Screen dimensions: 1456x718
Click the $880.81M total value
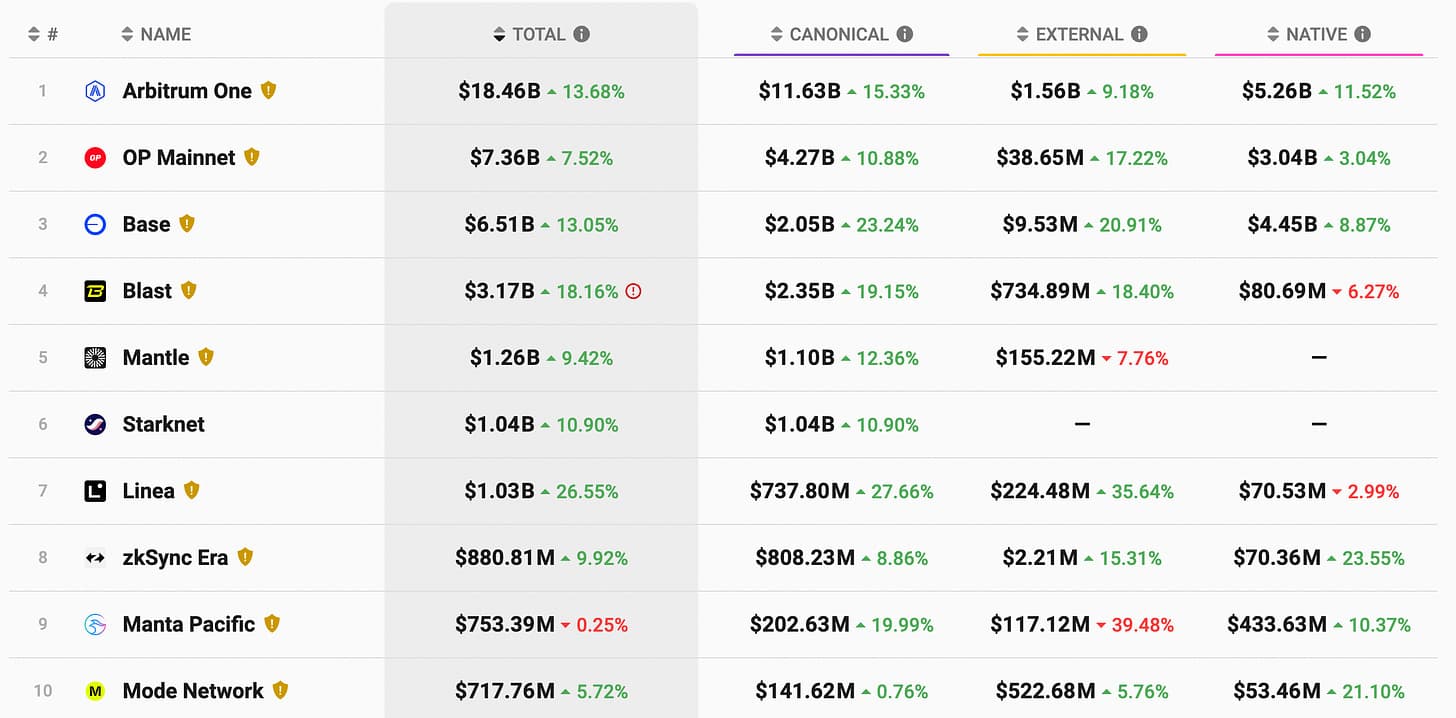point(505,558)
